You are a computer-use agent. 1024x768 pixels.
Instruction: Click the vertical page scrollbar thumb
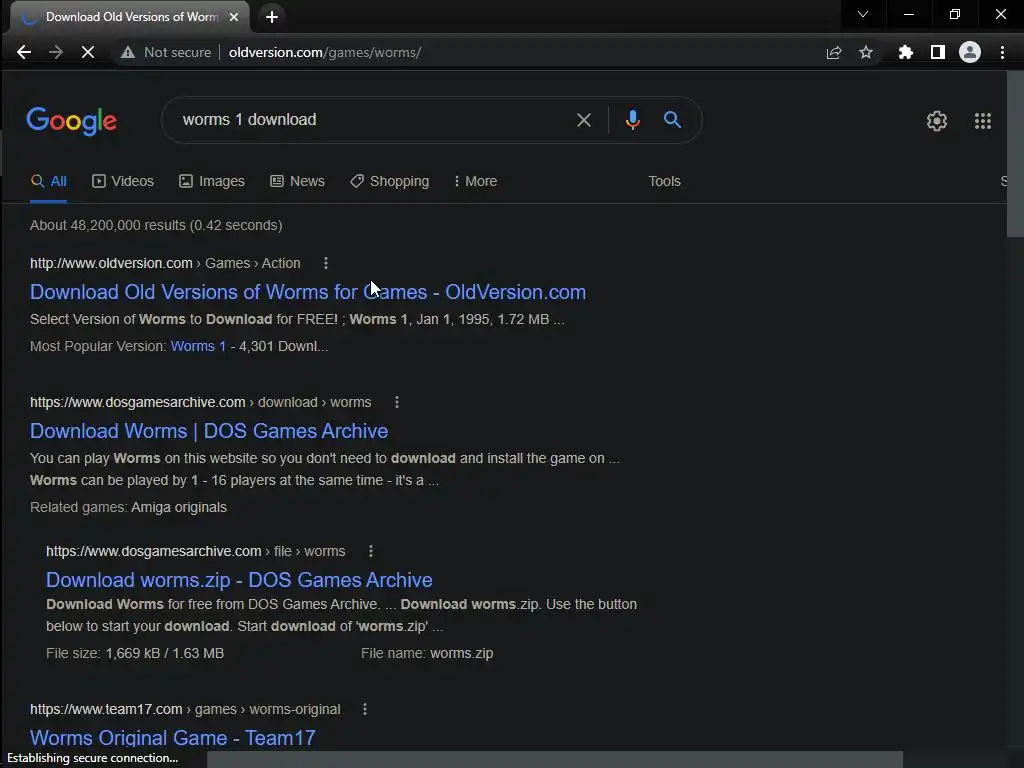tap(1016, 153)
